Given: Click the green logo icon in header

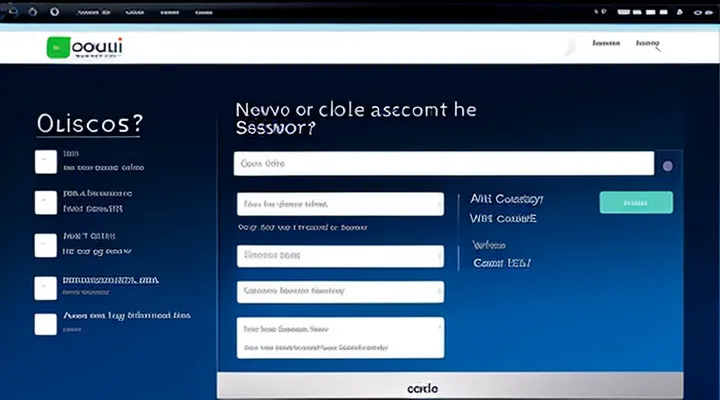Looking at the screenshot, I should coord(59,46).
